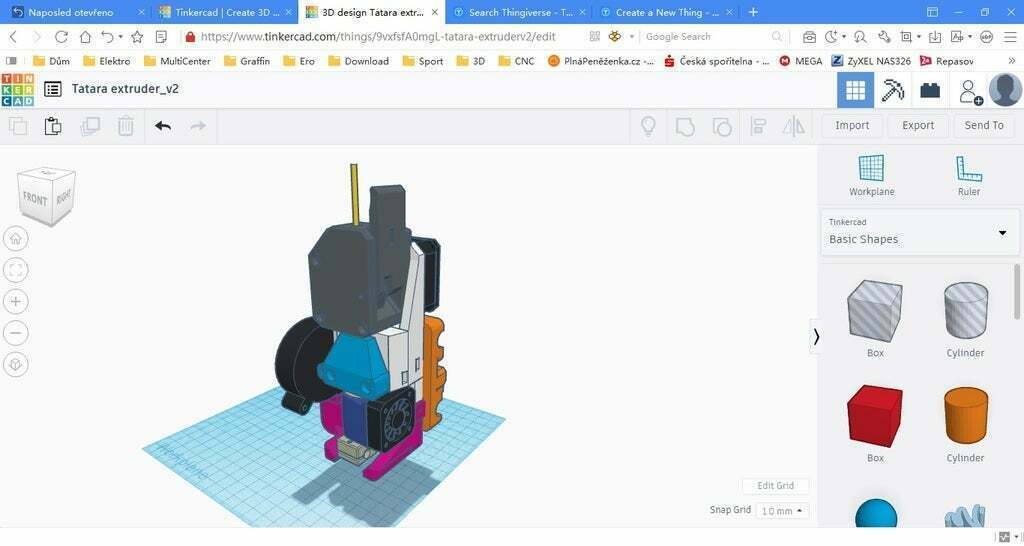This screenshot has height=546, width=1024.
Task: Switch to the Create a New Thing tab
Action: tap(667, 12)
